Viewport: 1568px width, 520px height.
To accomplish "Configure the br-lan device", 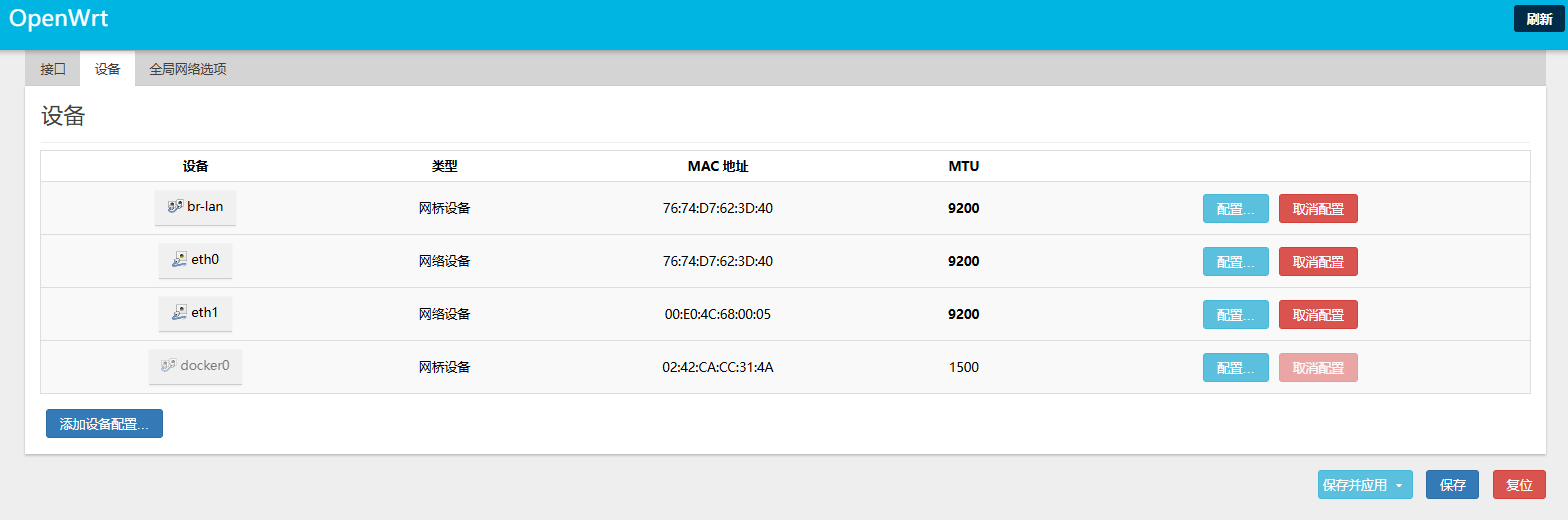I will pyautogui.click(x=1235, y=208).
